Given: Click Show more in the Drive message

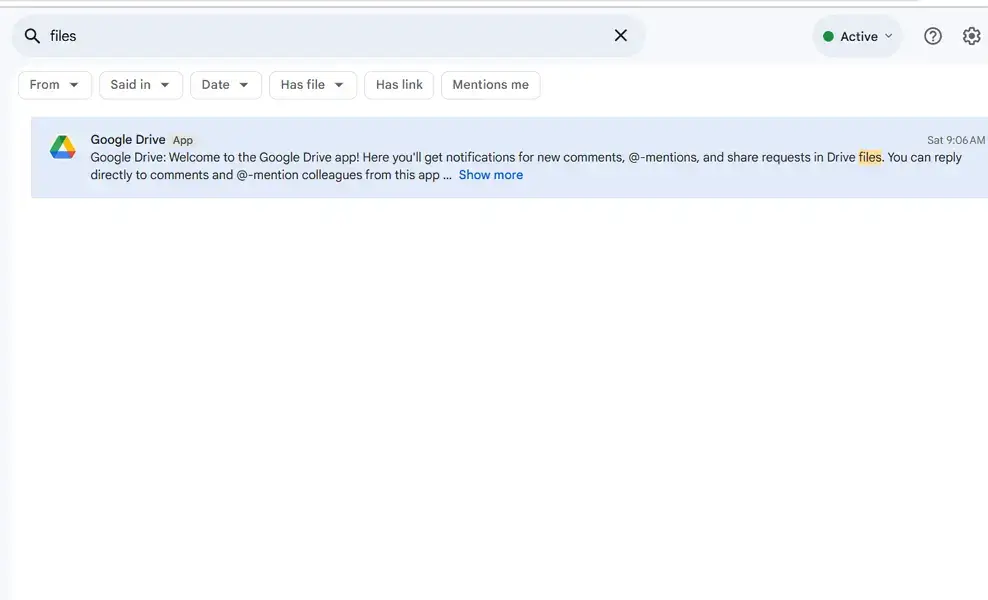Looking at the screenshot, I should (491, 175).
